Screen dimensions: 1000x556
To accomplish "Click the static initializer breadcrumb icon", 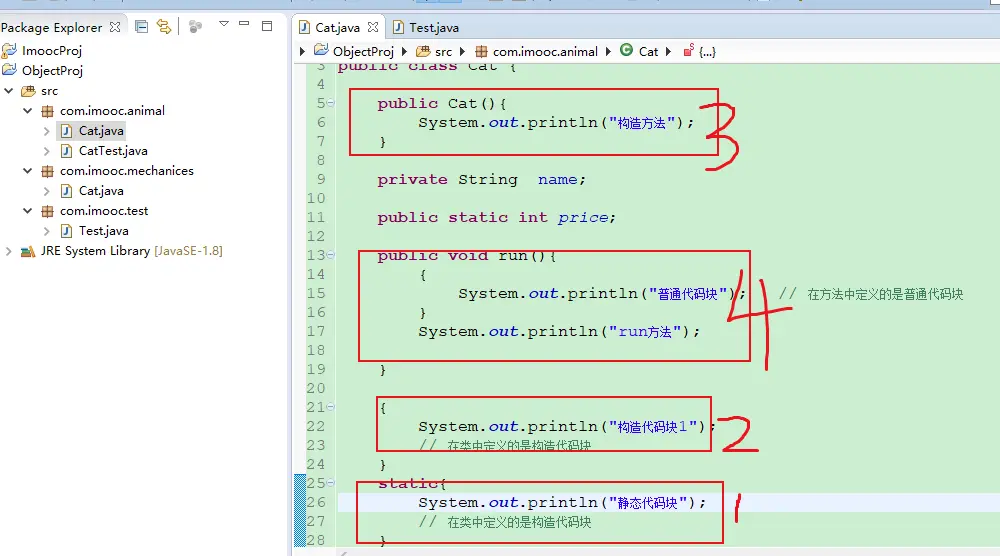I will click(688, 51).
